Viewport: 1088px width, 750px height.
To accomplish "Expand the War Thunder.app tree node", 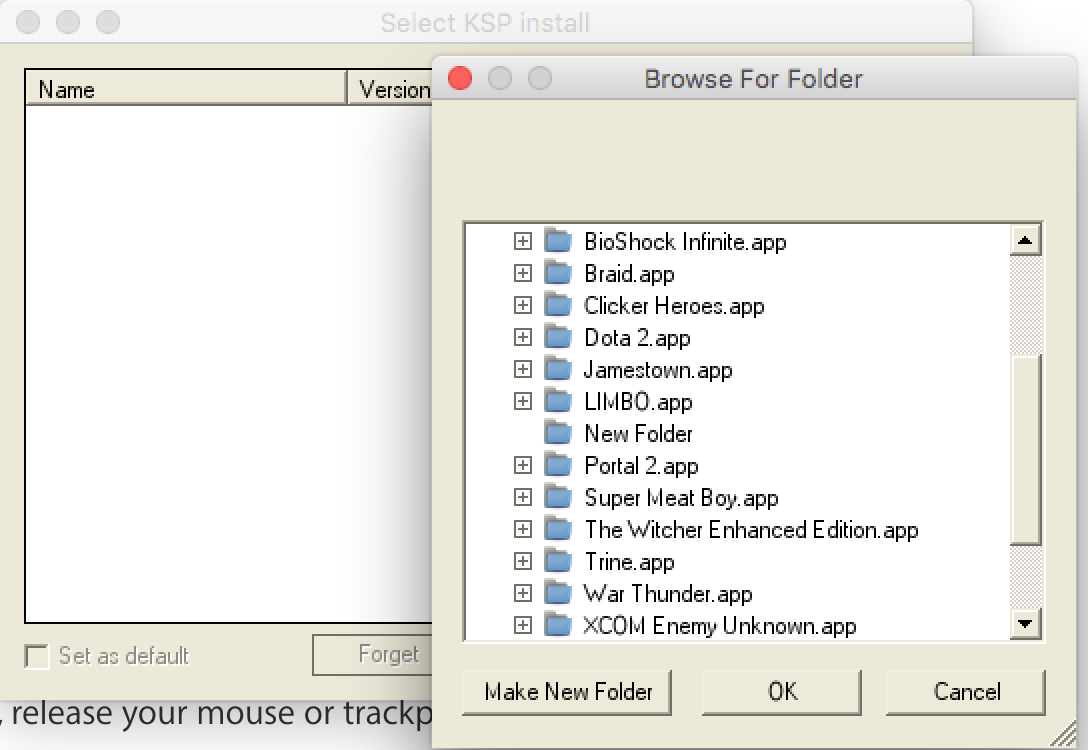I will point(522,593).
